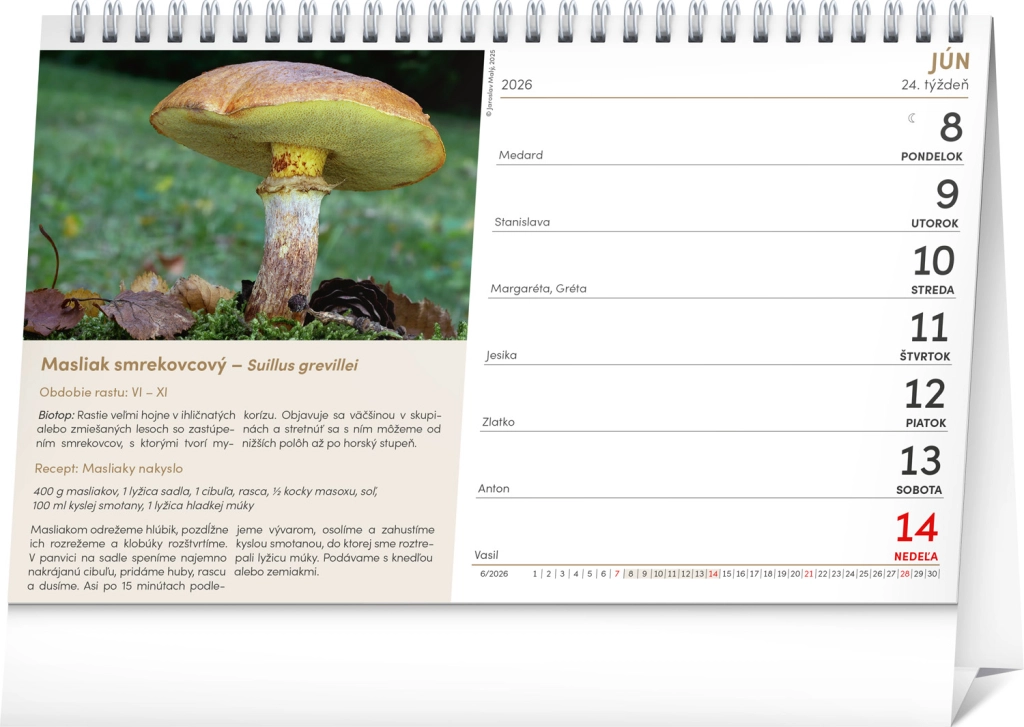This screenshot has height=727, width=1024.
Task: Choose Tuesday date 9
Action: (946, 195)
